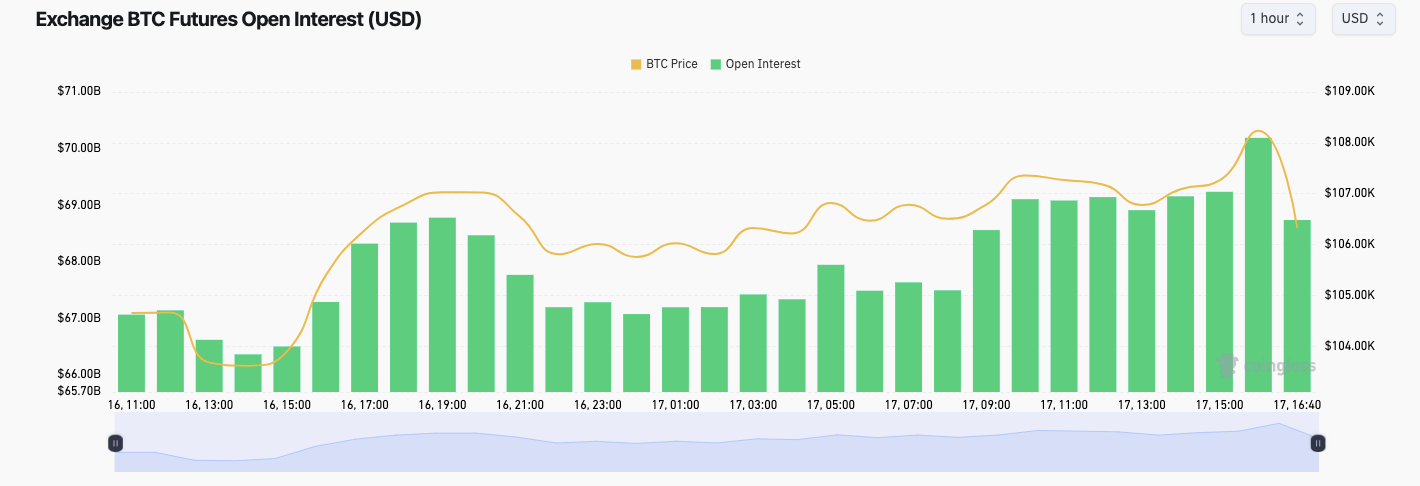Click the left handle of range slider
This screenshot has width=1420, height=486.
tap(116, 443)
